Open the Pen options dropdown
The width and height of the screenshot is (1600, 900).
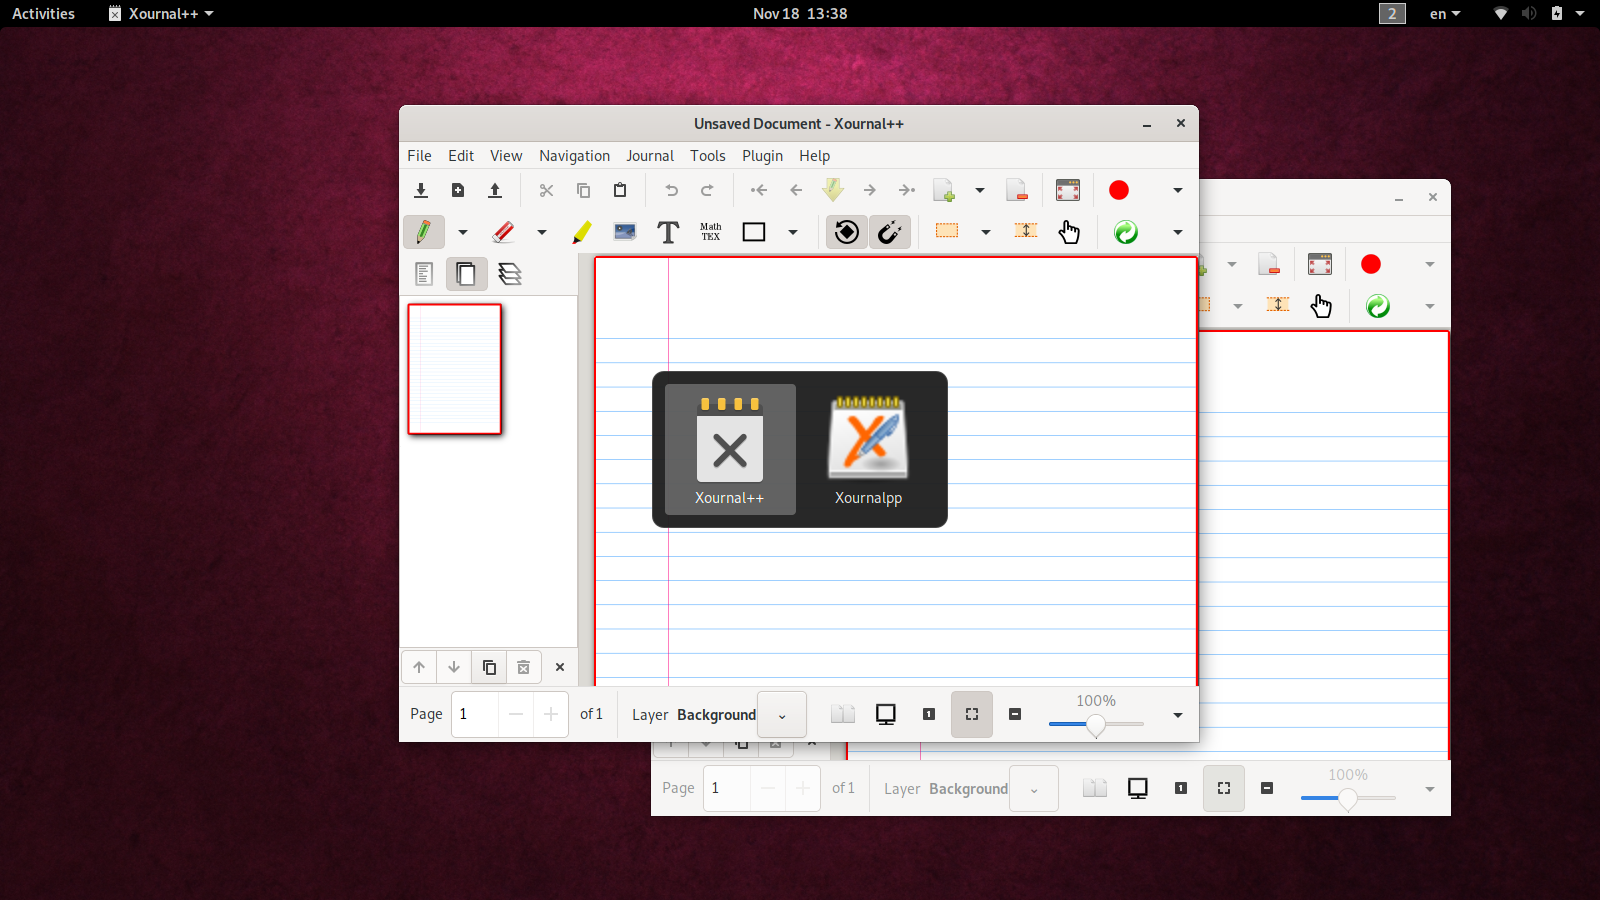pyautogui.click(x=462, y=232)
